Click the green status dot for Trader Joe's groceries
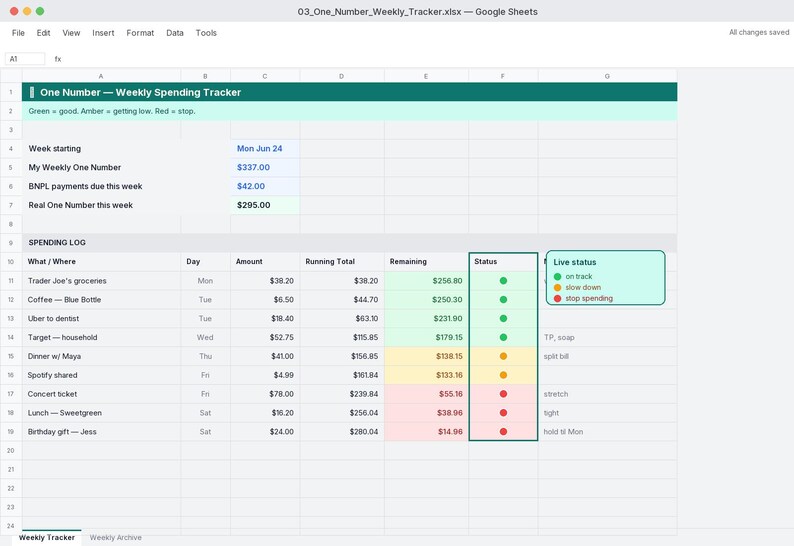The image size is (794, 546). (x=503, y=281)
